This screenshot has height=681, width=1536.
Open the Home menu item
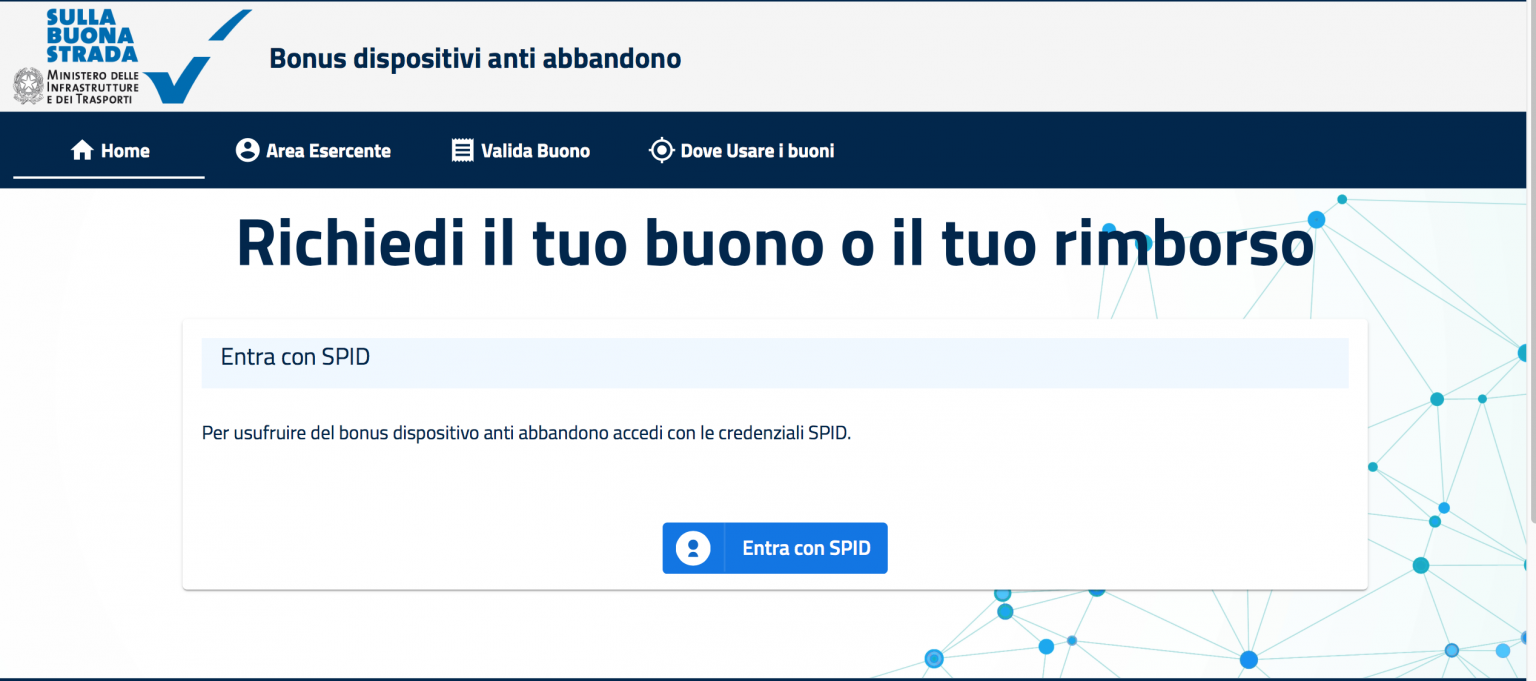tap(109, 150)
